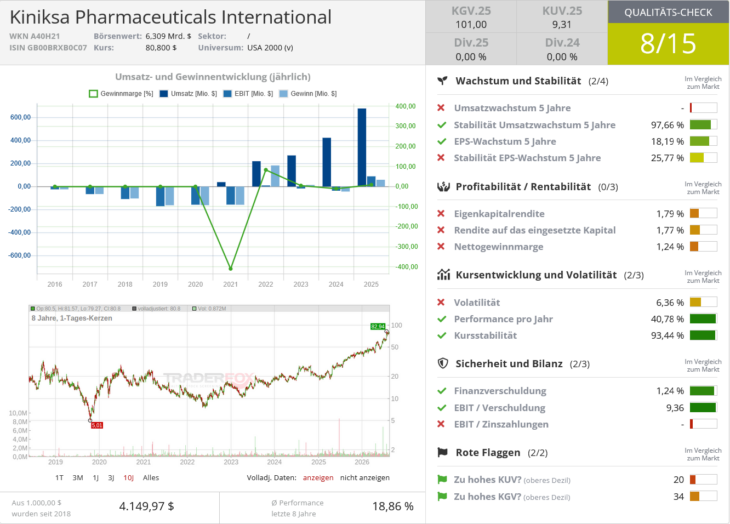The height and width of the screenshot is (524, 730).
Task: Click the KGV.25 value 101,00
Action: pyautogui.click(x=471, y=25)
